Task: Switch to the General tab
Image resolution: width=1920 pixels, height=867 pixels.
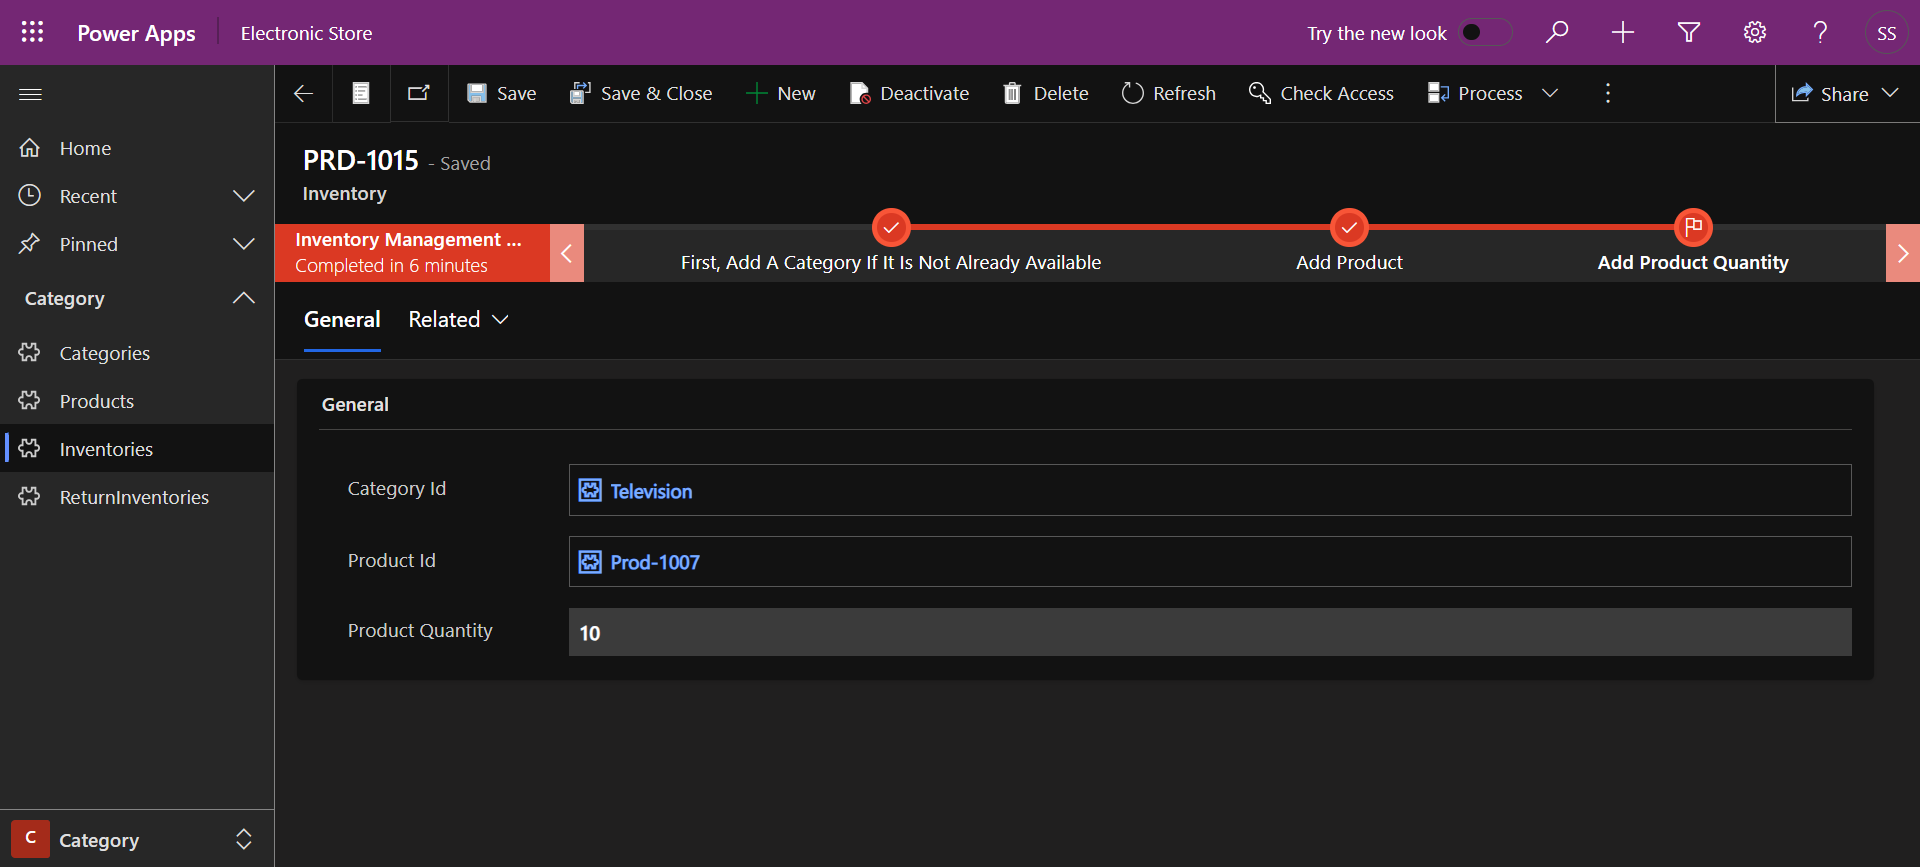Action: click(x=342, y=320)
